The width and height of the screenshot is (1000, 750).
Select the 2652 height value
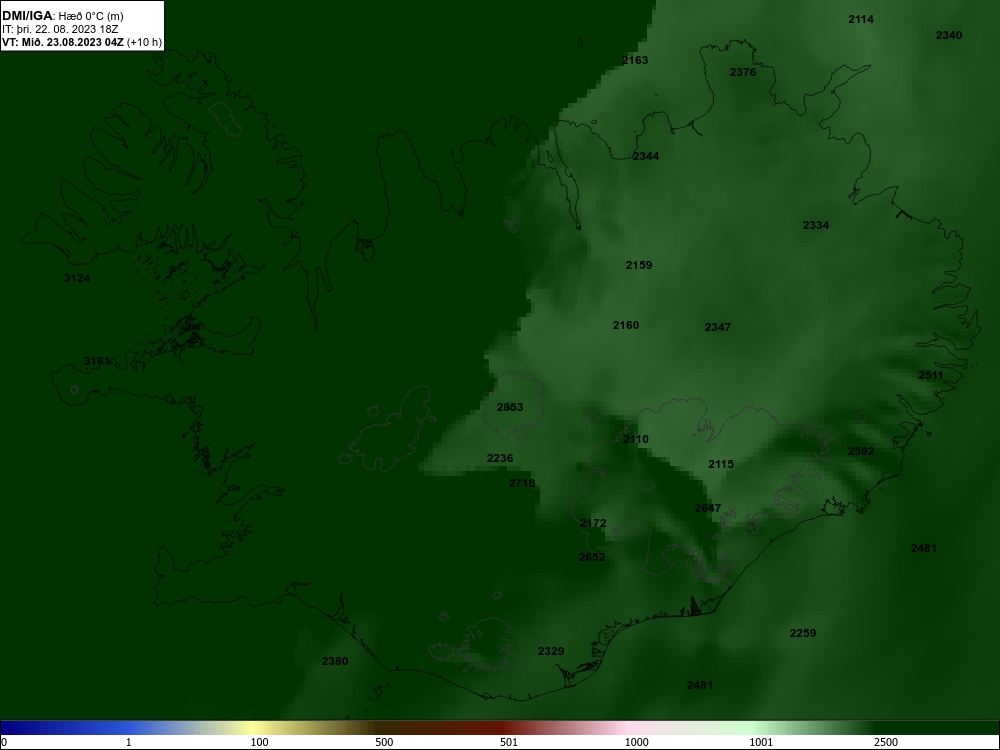pyautogui.click(x=591, y=557)
